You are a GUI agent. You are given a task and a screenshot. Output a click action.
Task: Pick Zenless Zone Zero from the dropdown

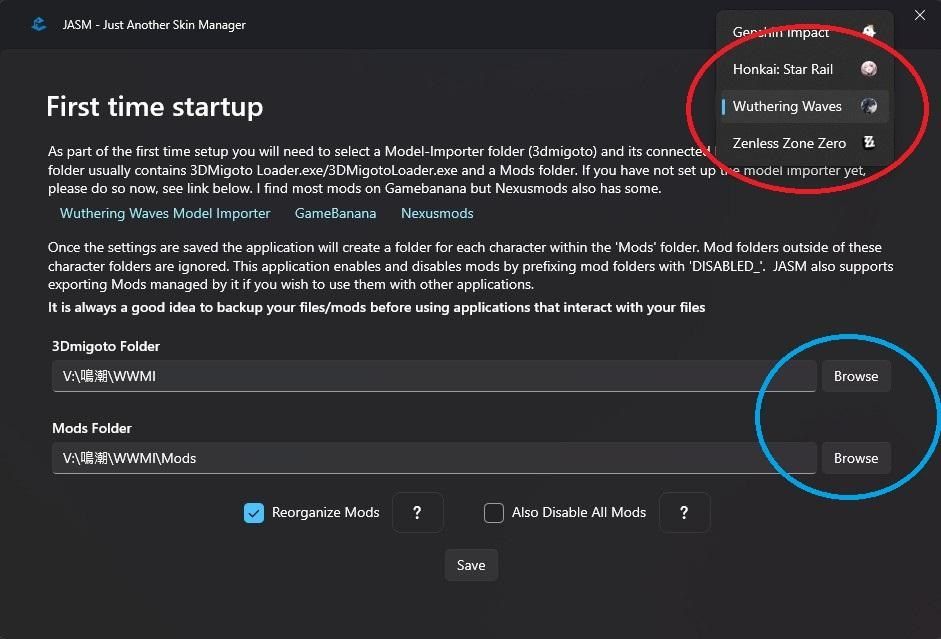789,143
